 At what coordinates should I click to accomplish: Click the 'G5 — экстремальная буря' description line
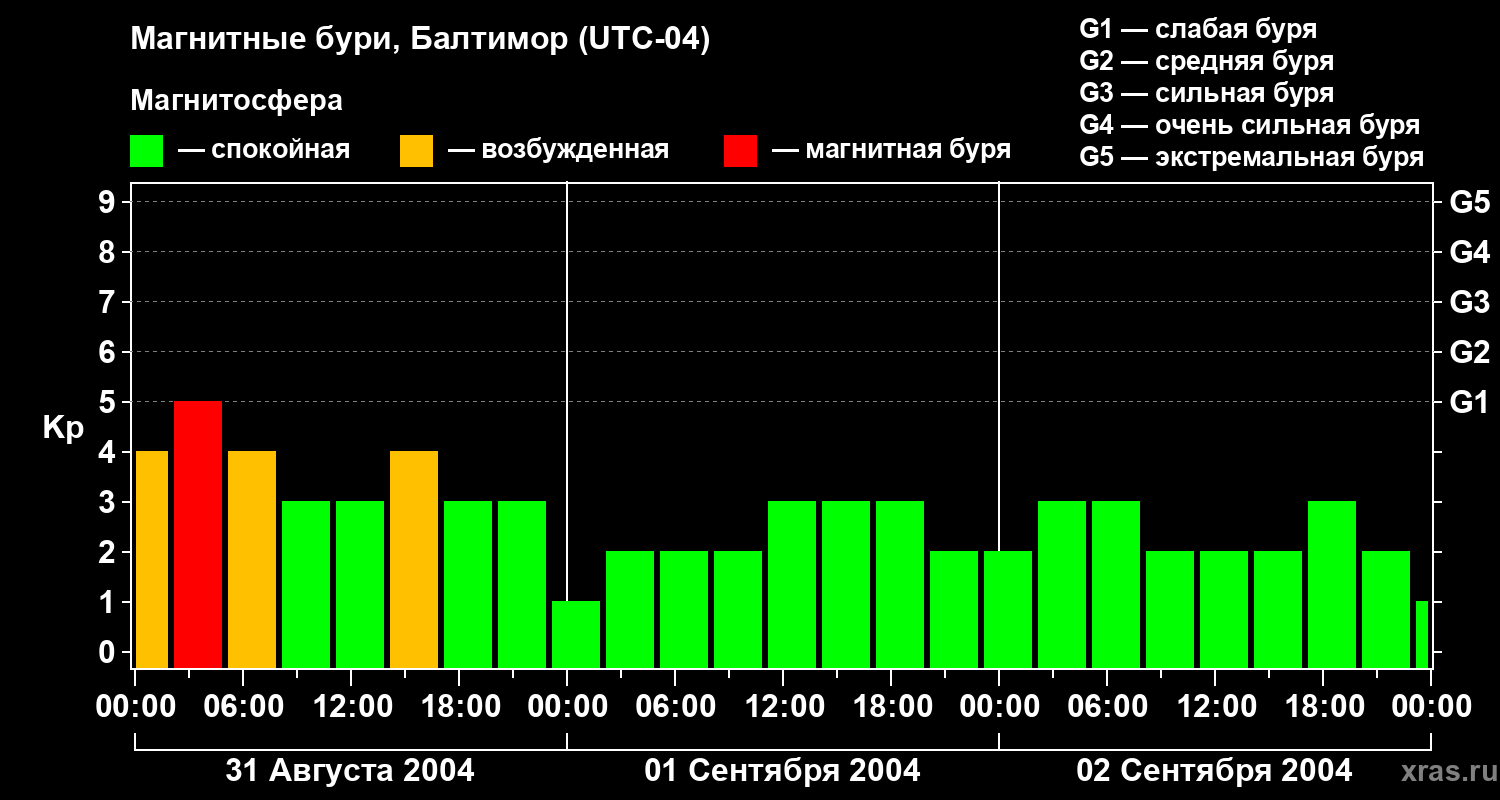[1251, 157]
